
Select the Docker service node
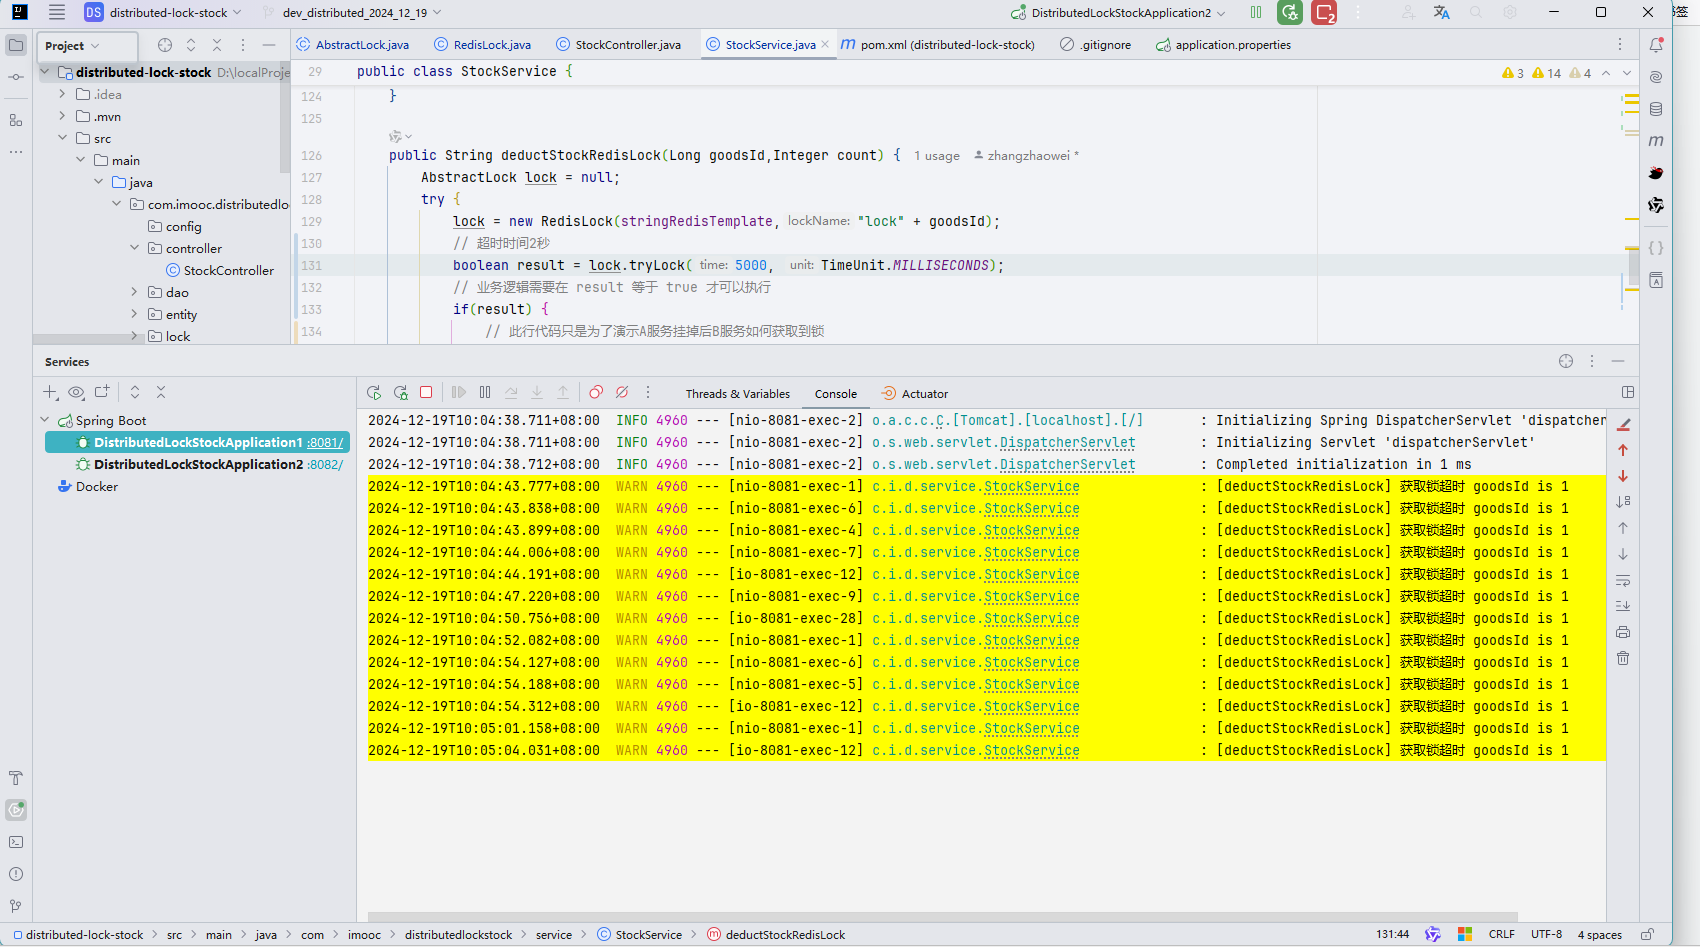click(x=87, y=486)
